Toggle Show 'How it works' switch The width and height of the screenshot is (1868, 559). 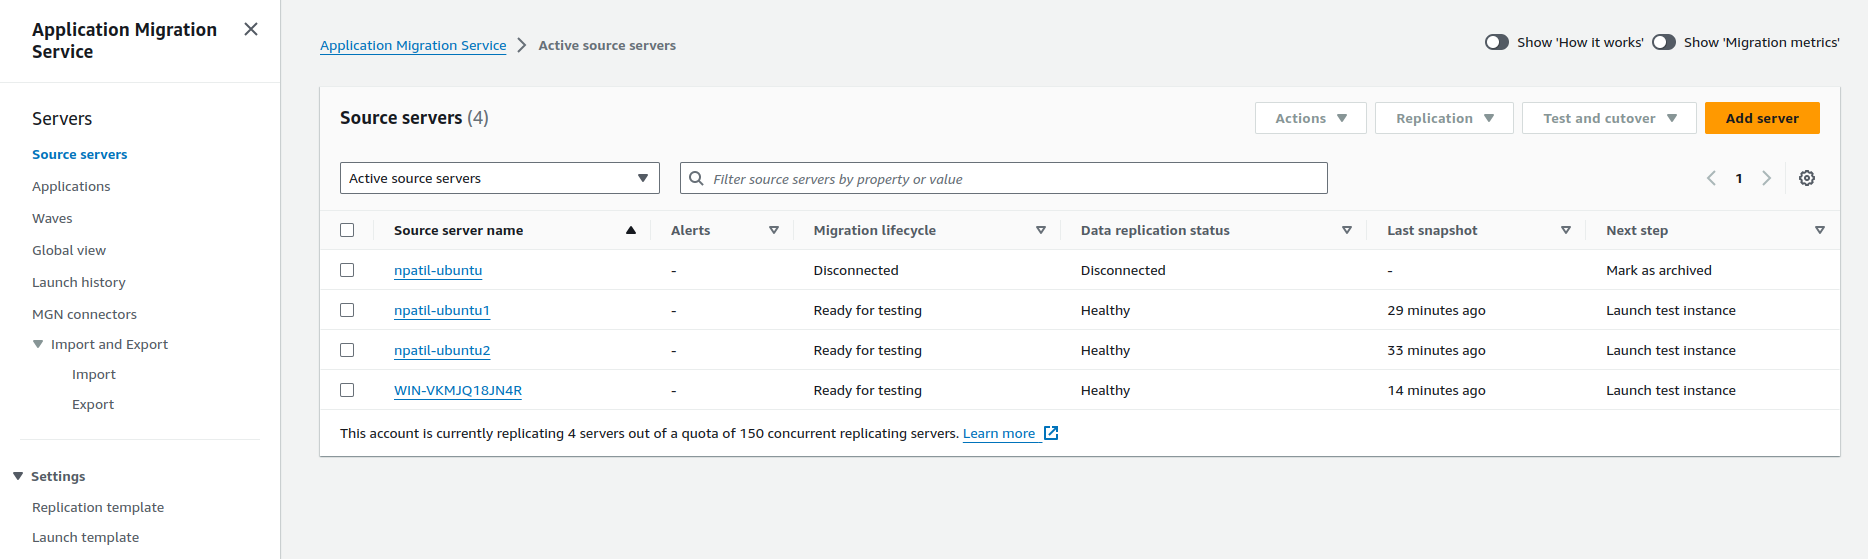click(1497, 42)
